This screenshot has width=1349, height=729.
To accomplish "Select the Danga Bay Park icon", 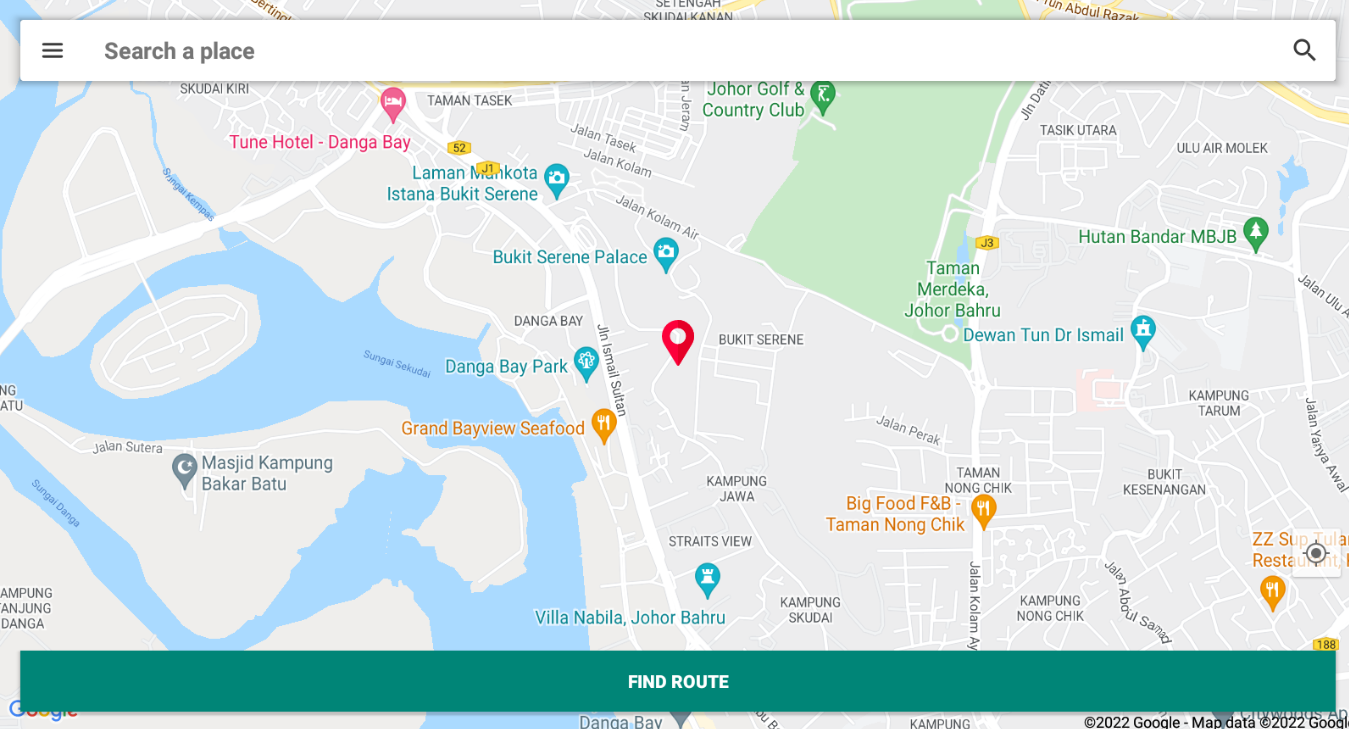I will coord(586,364).
